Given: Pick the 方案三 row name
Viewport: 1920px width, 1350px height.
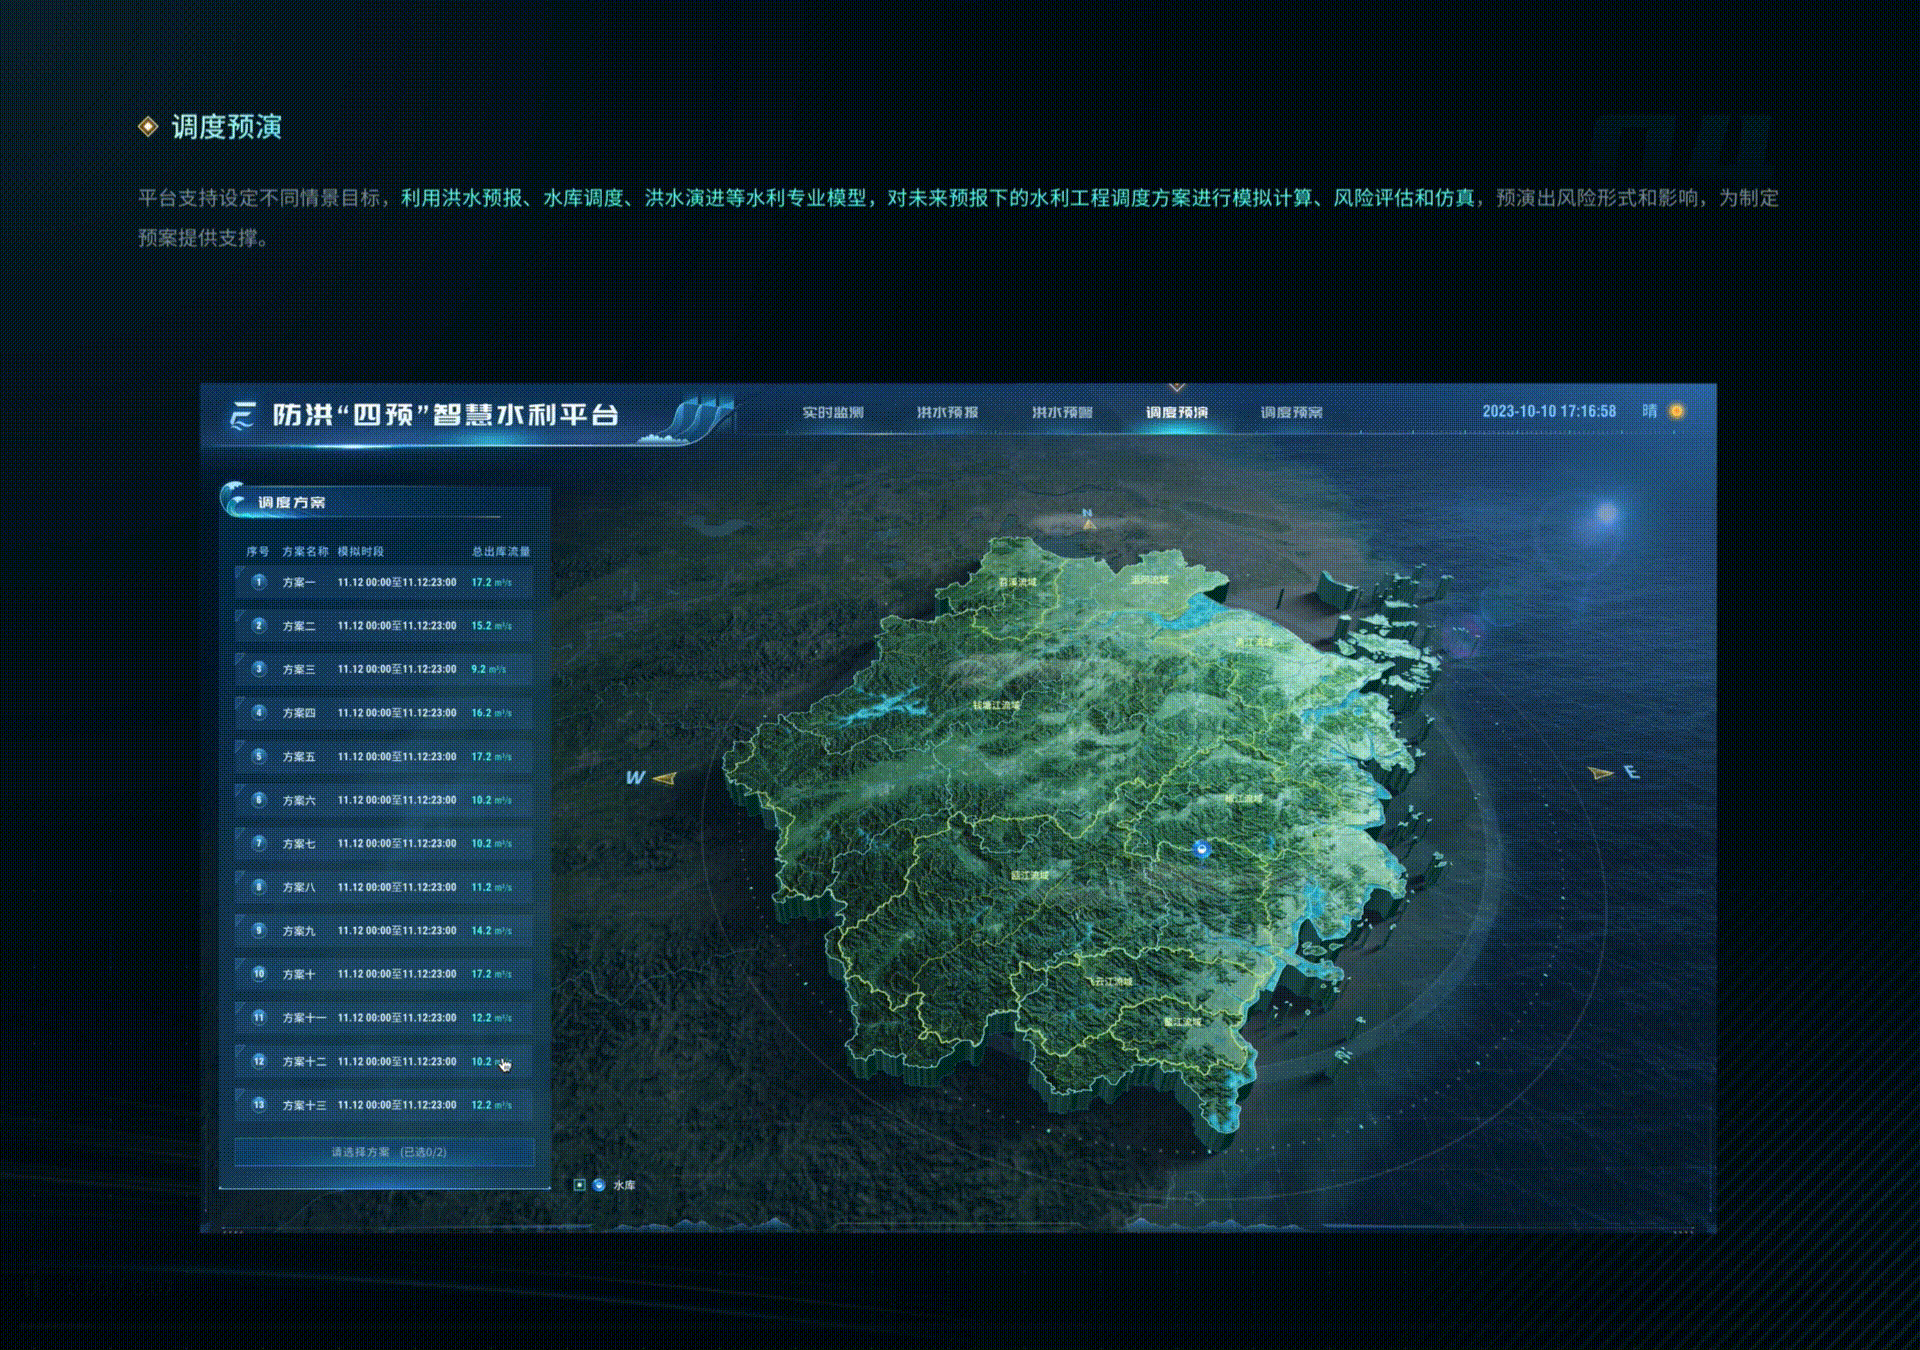Looking at the screenshot, I should click(299, 669).
